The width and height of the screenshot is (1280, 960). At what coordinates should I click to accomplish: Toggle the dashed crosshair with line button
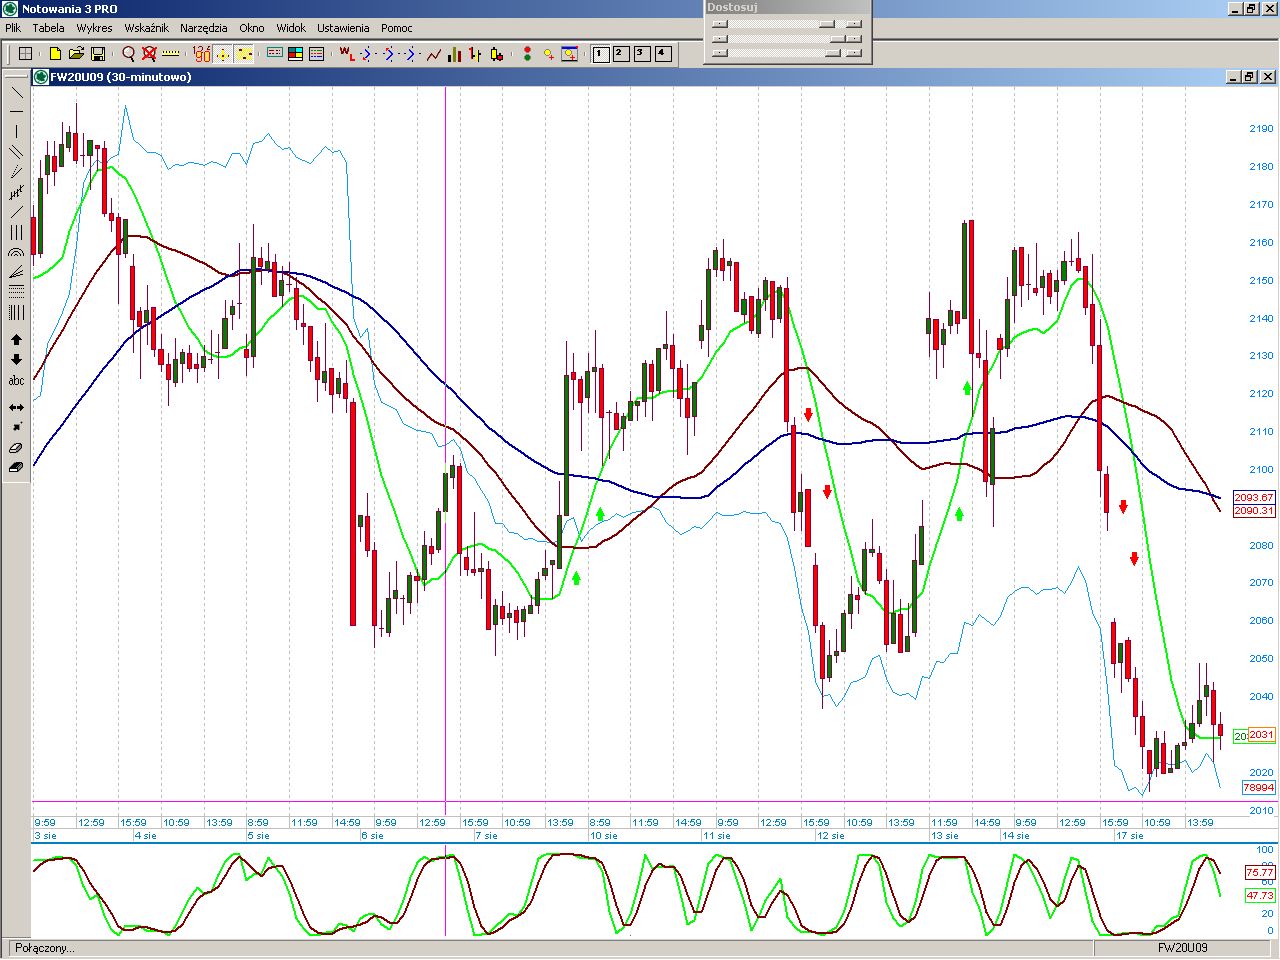click(x=244, y=54)
